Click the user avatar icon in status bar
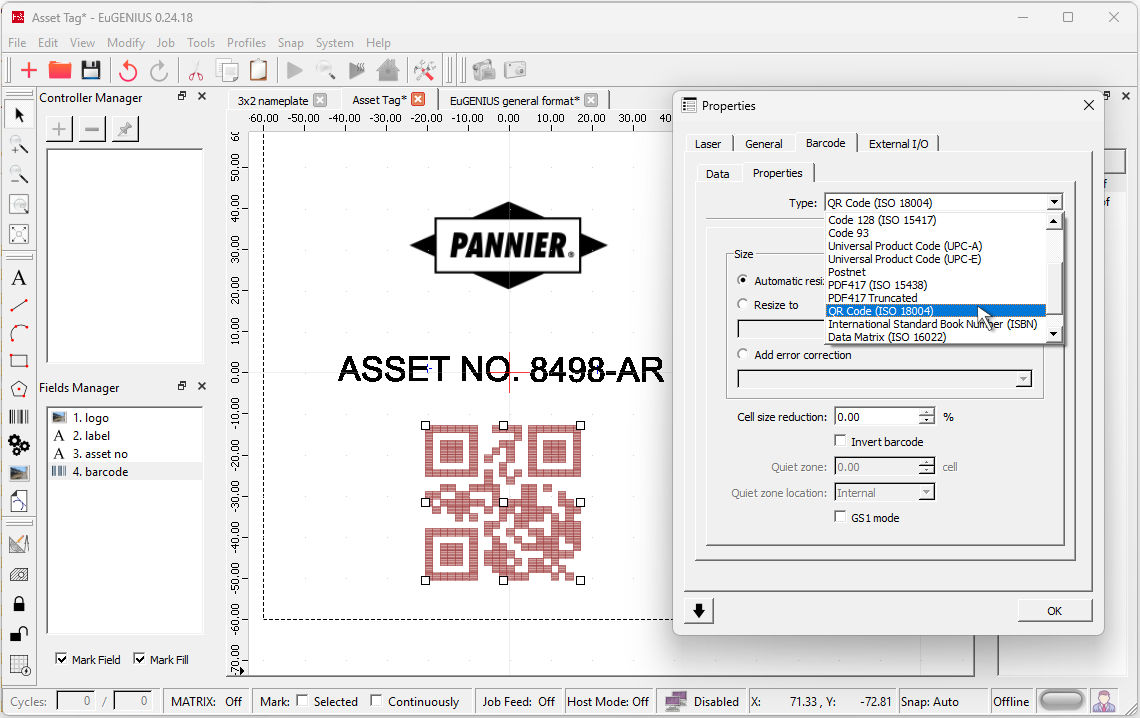 click(1104, 701)
